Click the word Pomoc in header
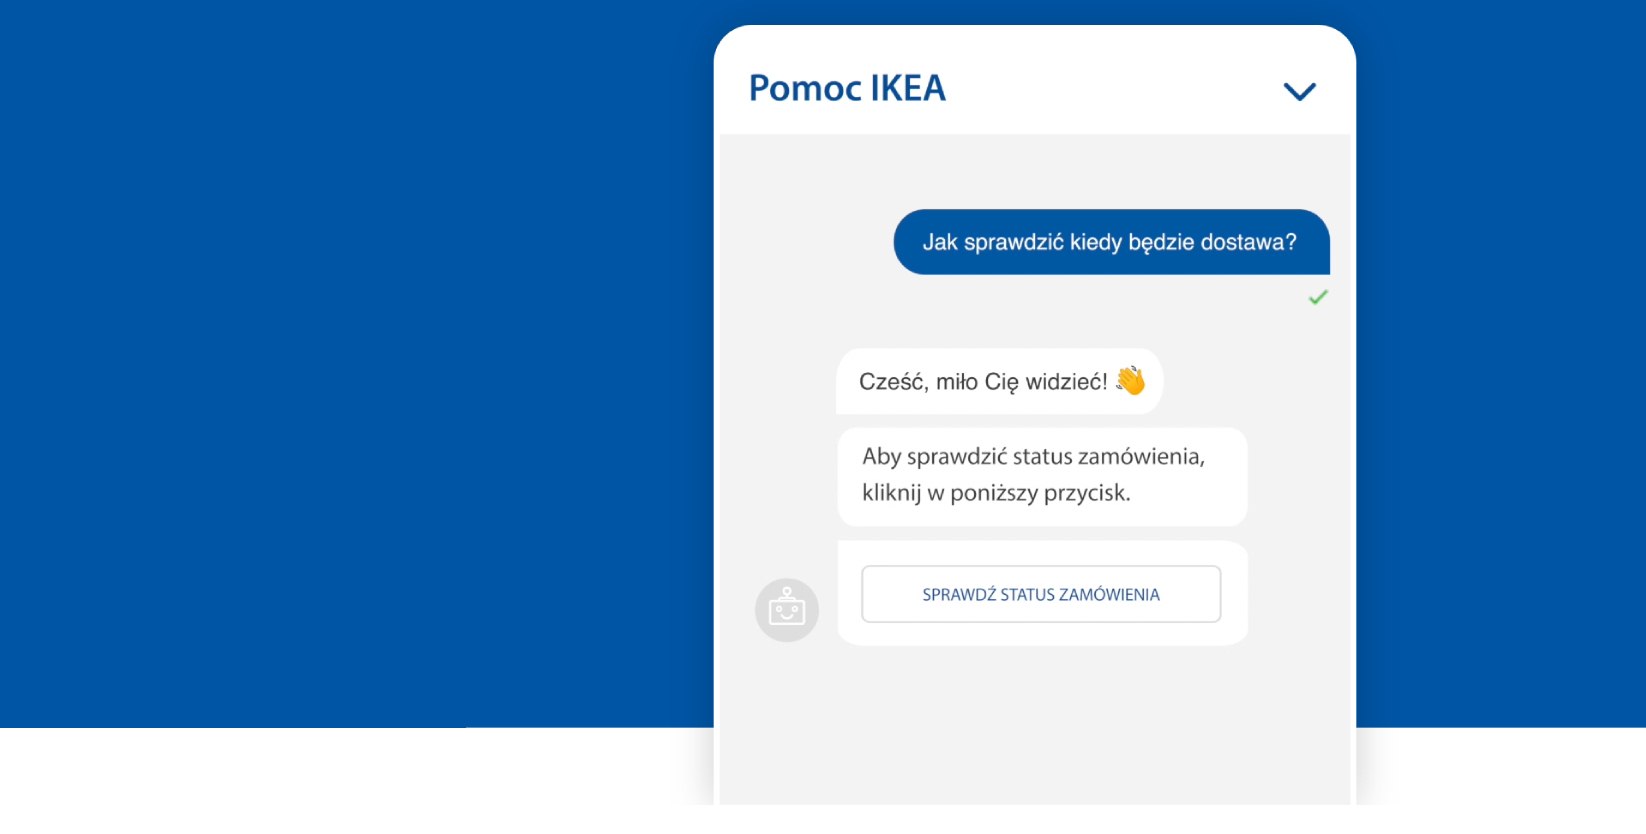 click(805, 88)
